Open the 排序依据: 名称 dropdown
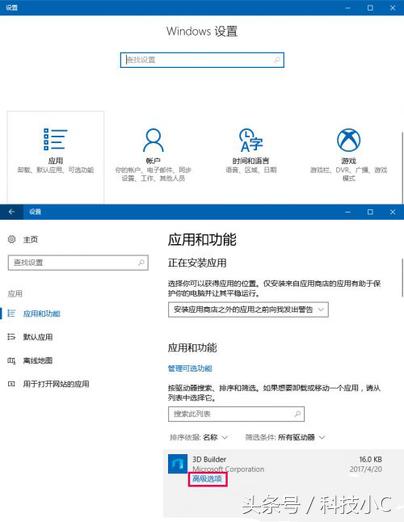This screenshot has height=522, width=404. 199,437
